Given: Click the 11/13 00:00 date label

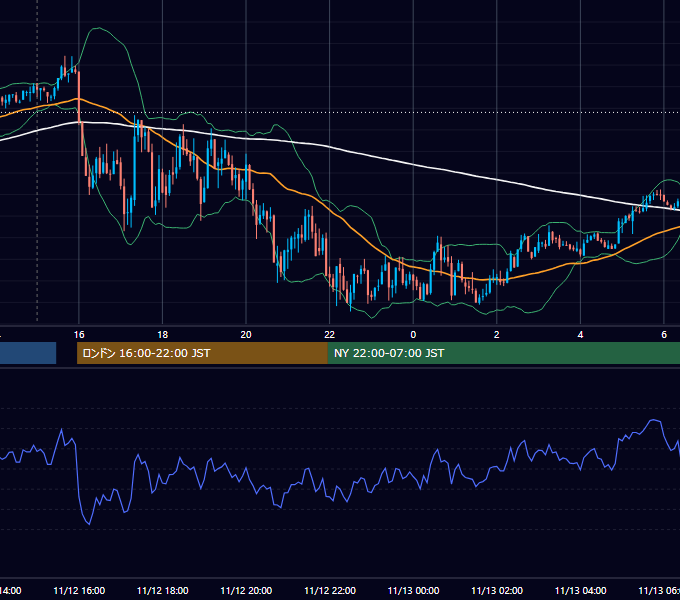Looking at the screenshot, I should point(413,590).
